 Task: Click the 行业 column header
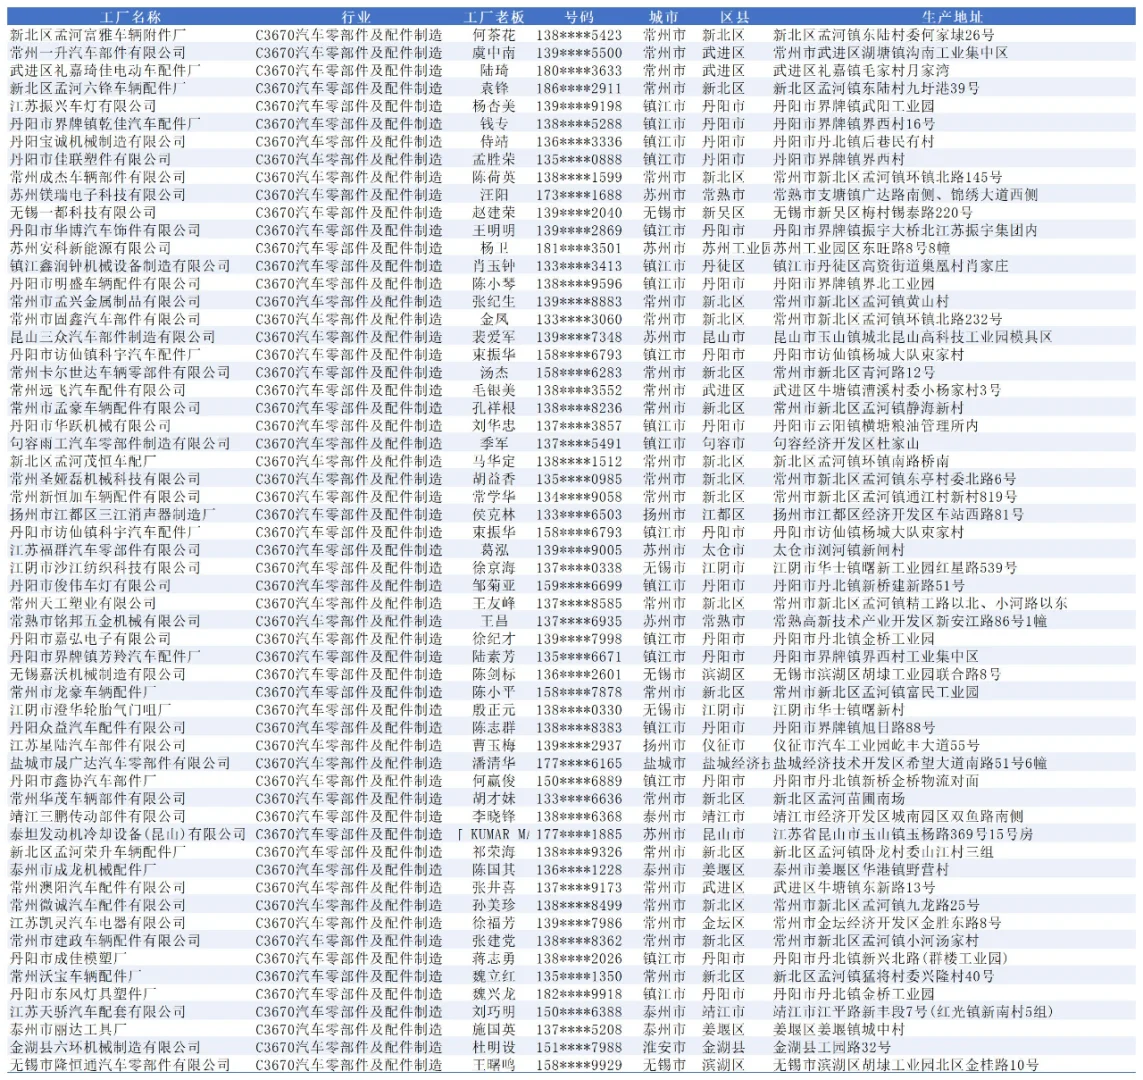pos(356,17)
